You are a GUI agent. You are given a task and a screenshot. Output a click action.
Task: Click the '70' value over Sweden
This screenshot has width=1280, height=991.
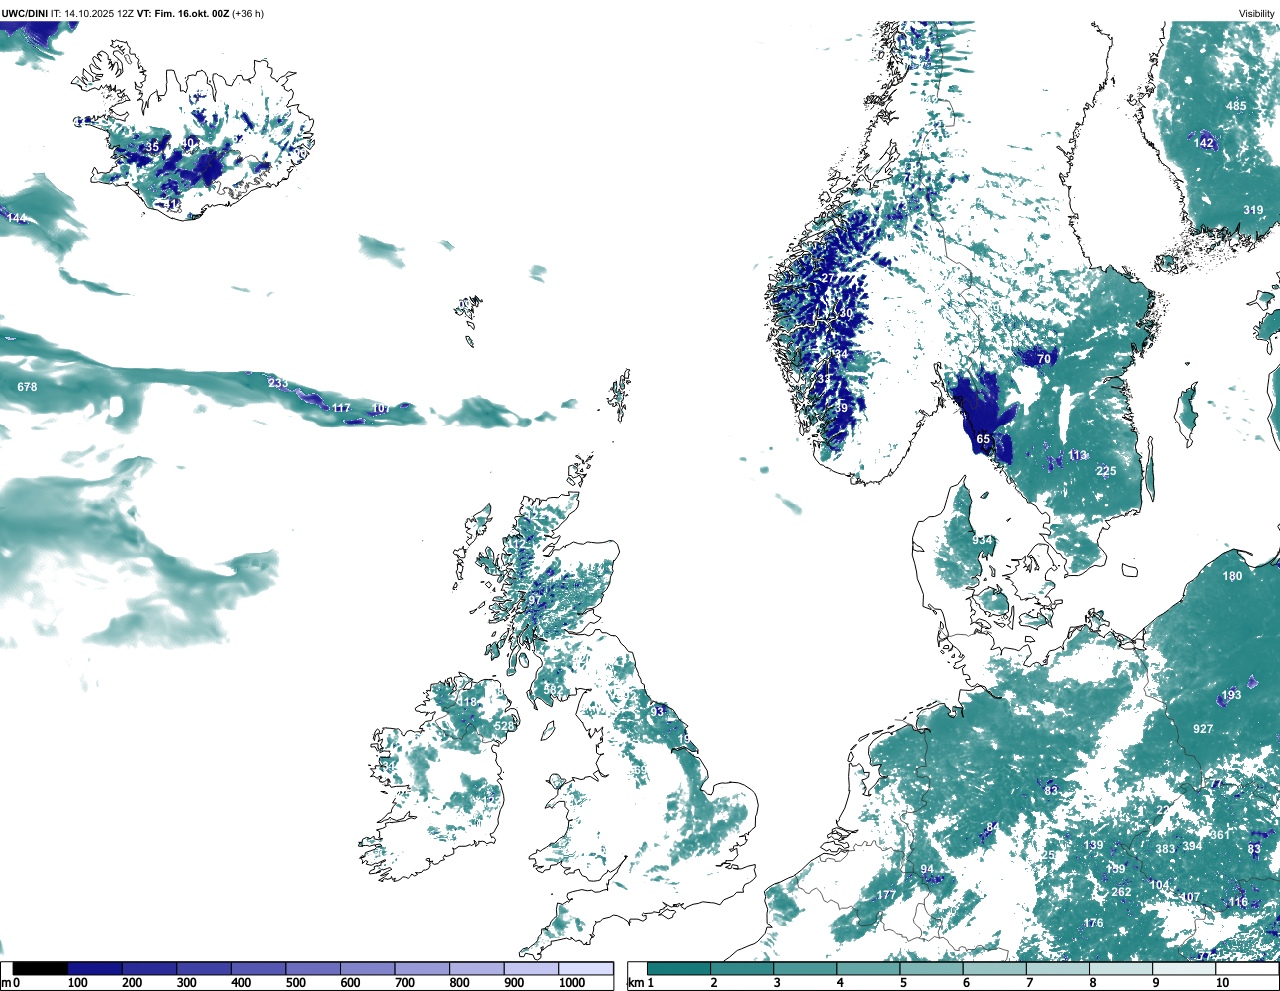[1044, 359]
